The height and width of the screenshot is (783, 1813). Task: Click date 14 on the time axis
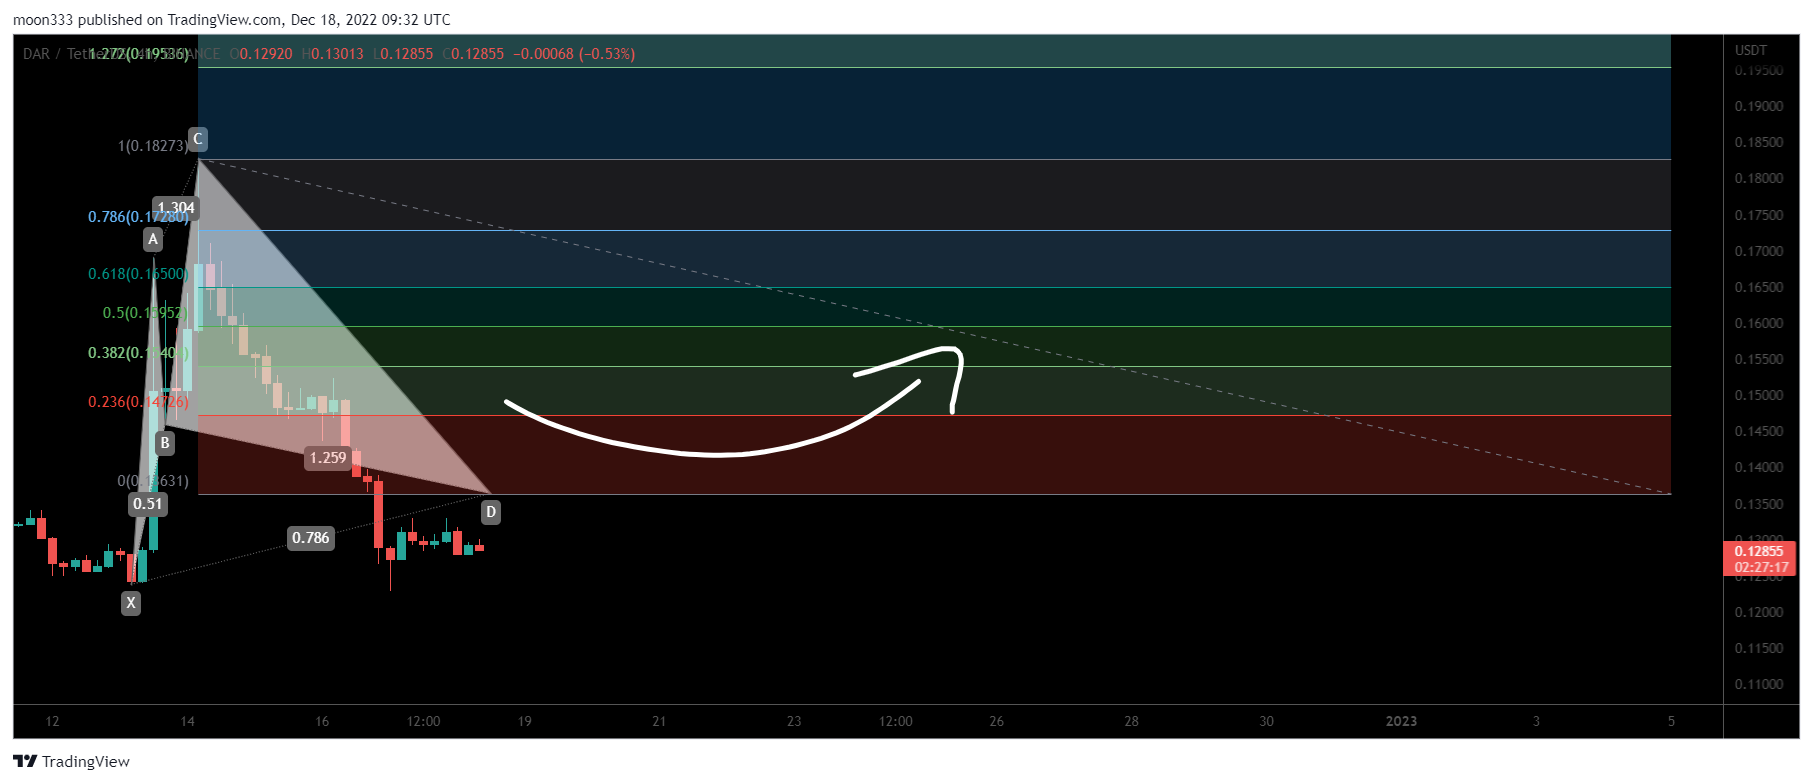pyautogui.click(x=188, y=721)
